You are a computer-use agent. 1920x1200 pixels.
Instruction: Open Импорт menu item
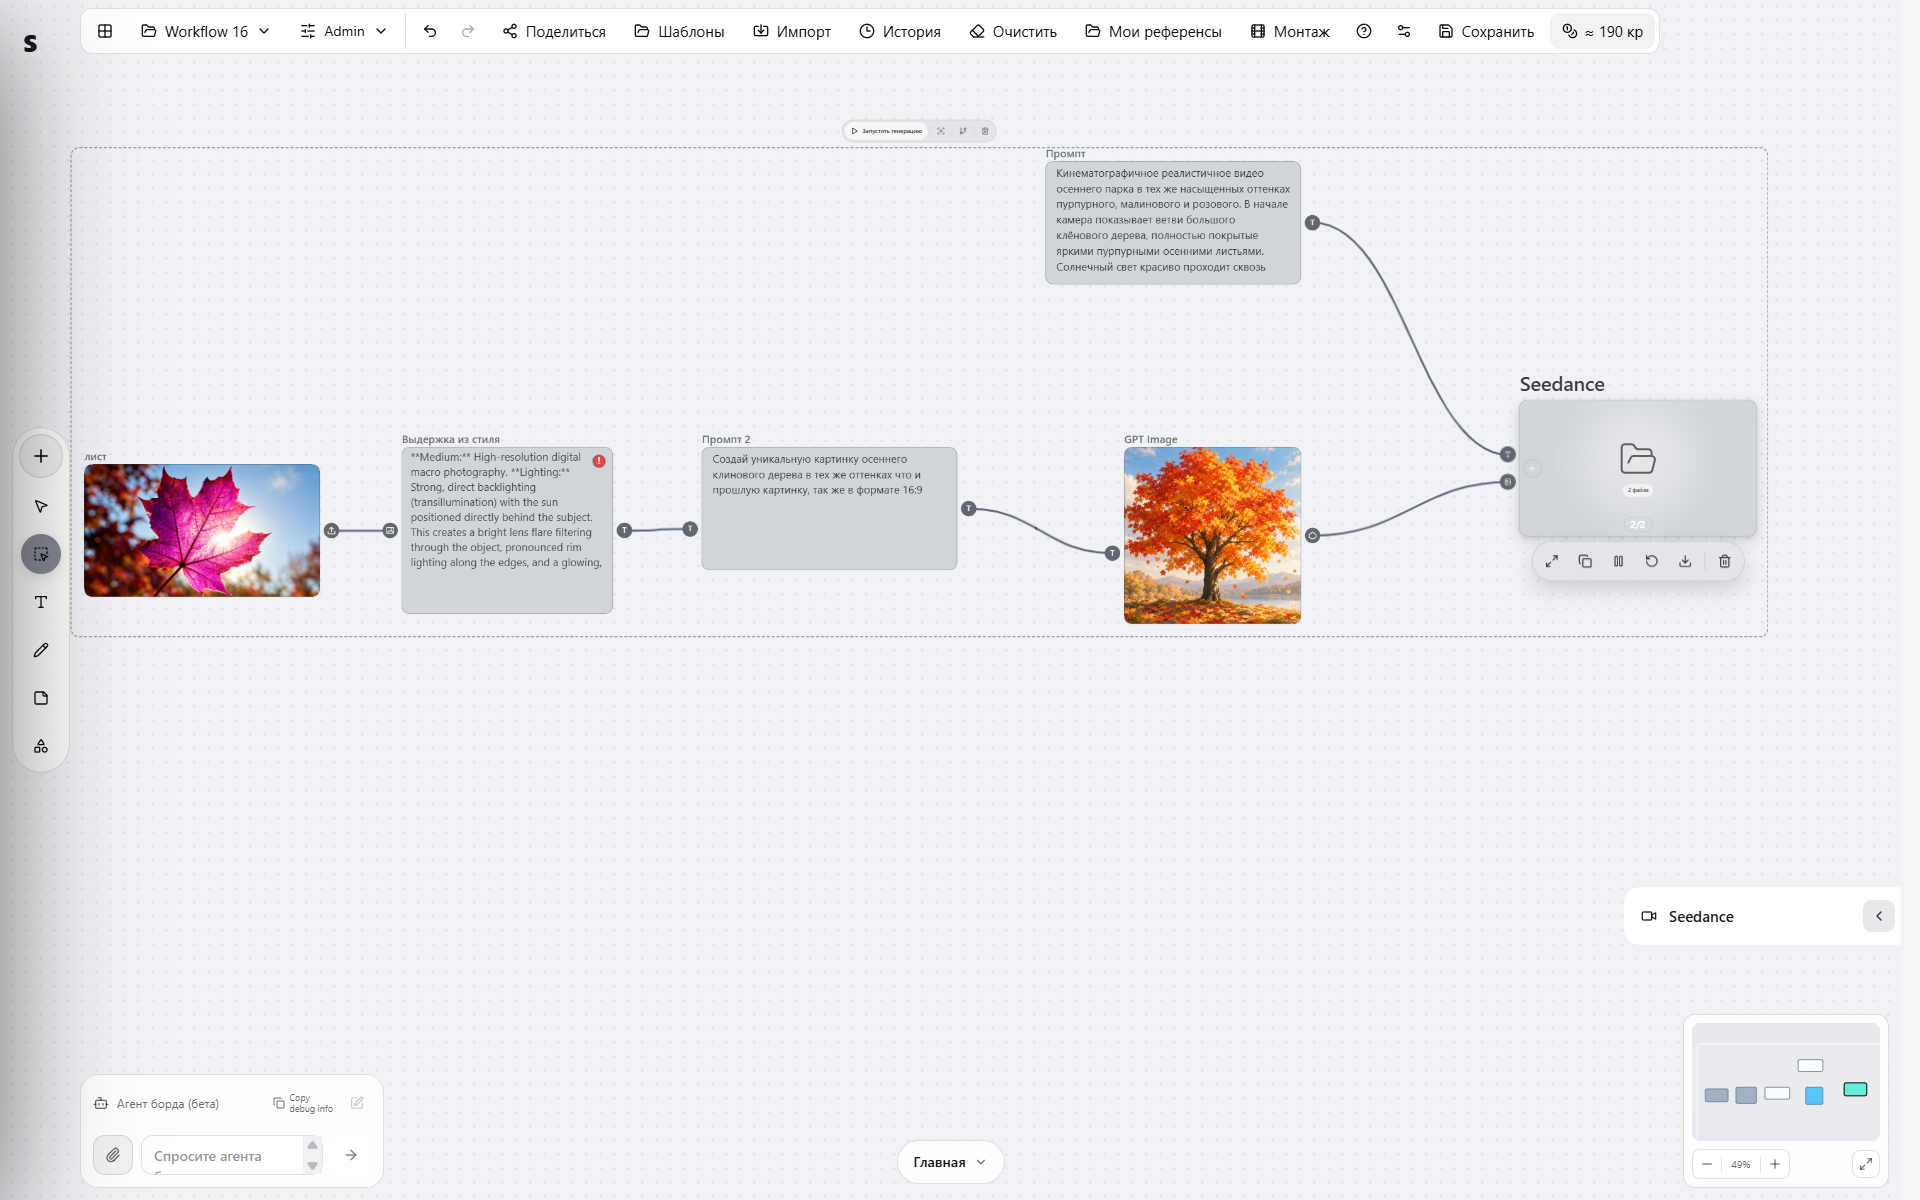pyautogui.click(x=792, y=31)
